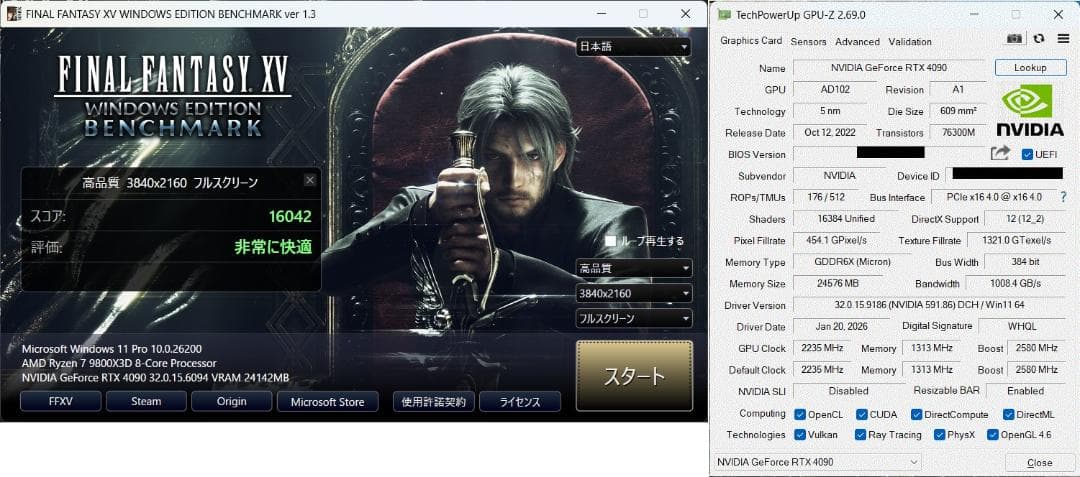The image size is (1080, 477).
Task: Click the Digital Signature WHQL value
Action: (x=1021, y=326)
